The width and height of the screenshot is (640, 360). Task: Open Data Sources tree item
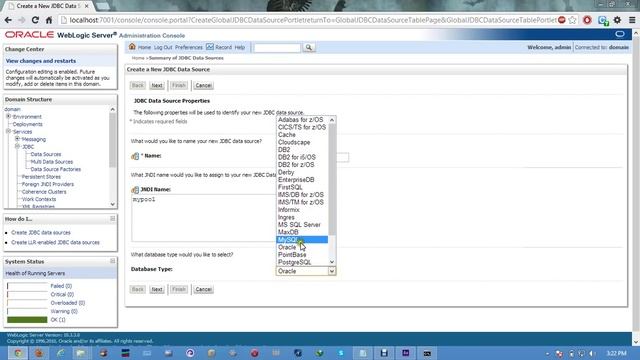click(x=46, y=154)
